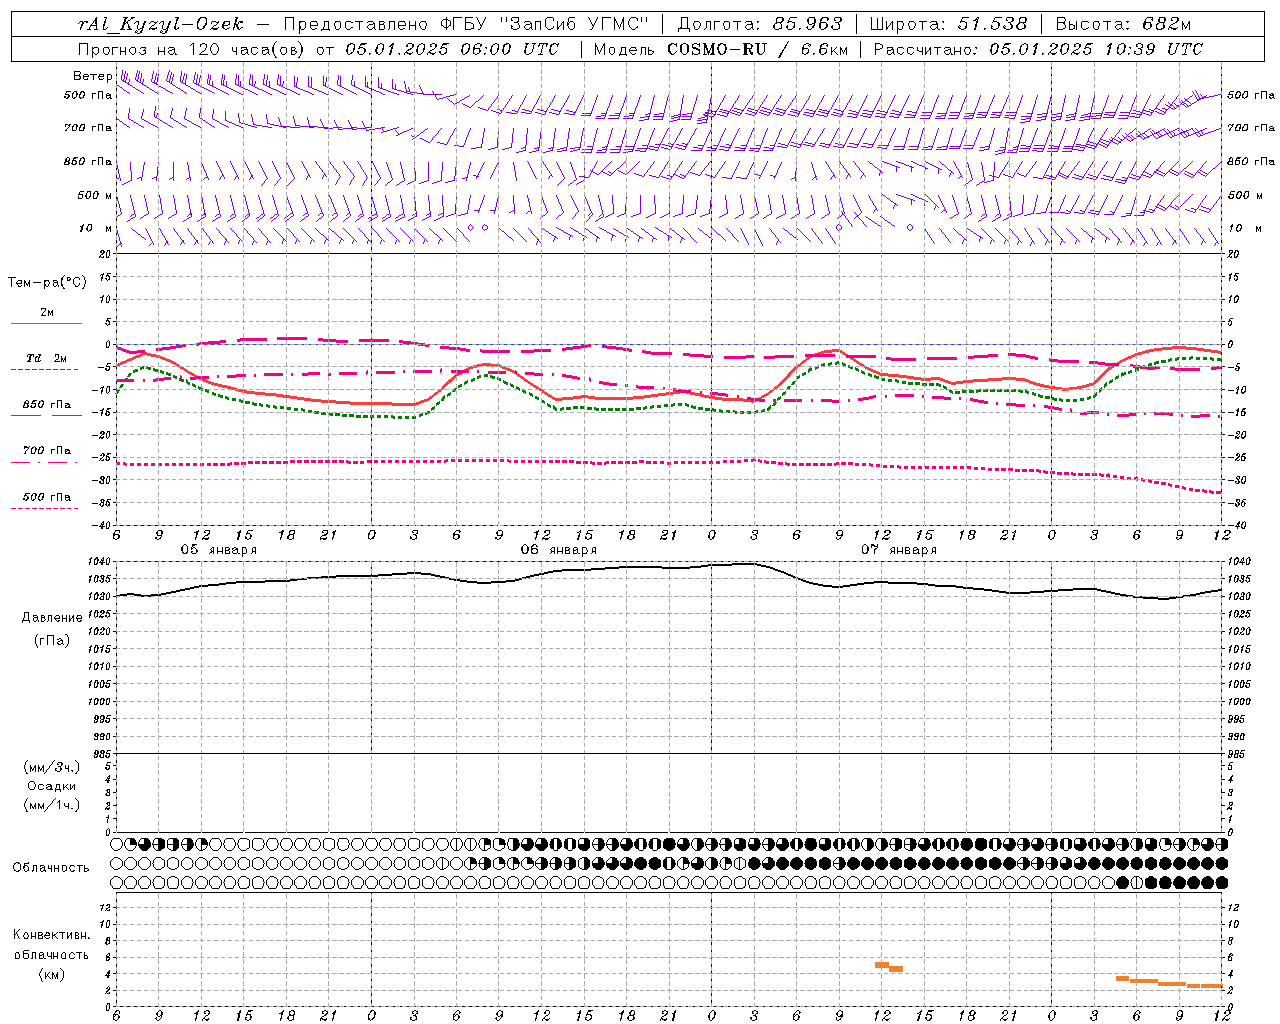Click the Рассчитано: 05.01.2025 10:39 UTC text
Screen dimensions: 1280x1024
[x=1038, y=49]
